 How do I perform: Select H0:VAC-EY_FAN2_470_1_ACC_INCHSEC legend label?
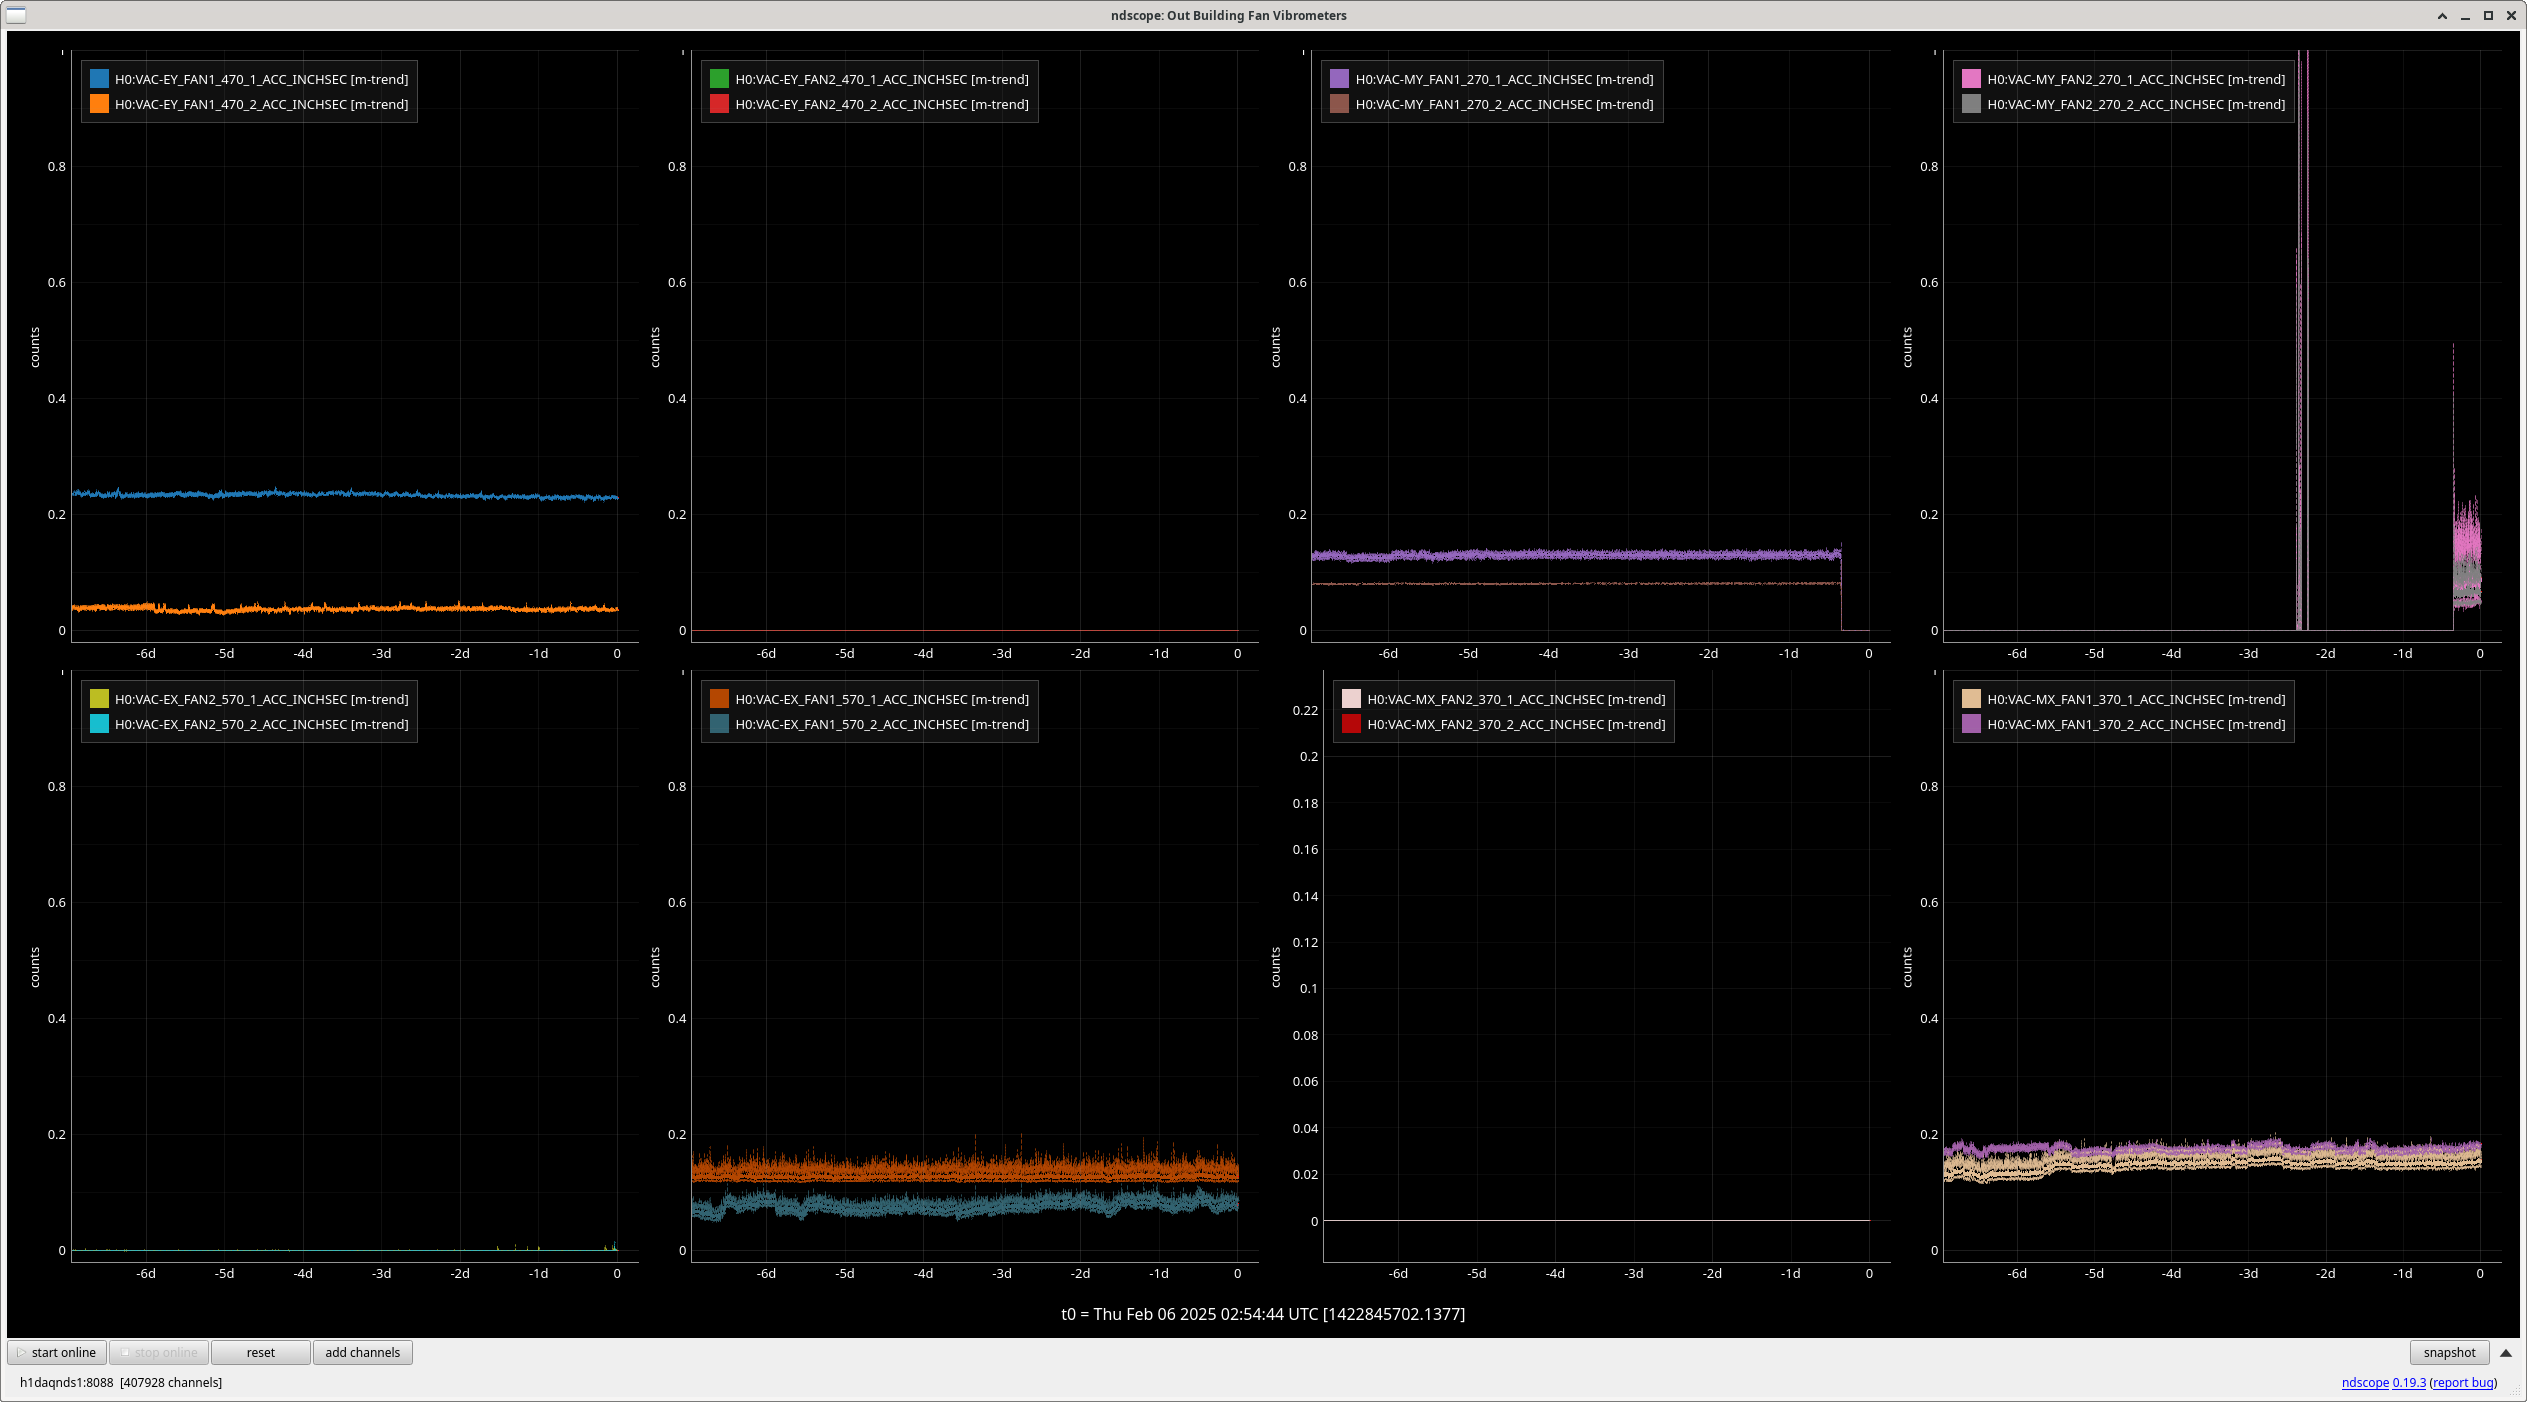tap(882, 79)
